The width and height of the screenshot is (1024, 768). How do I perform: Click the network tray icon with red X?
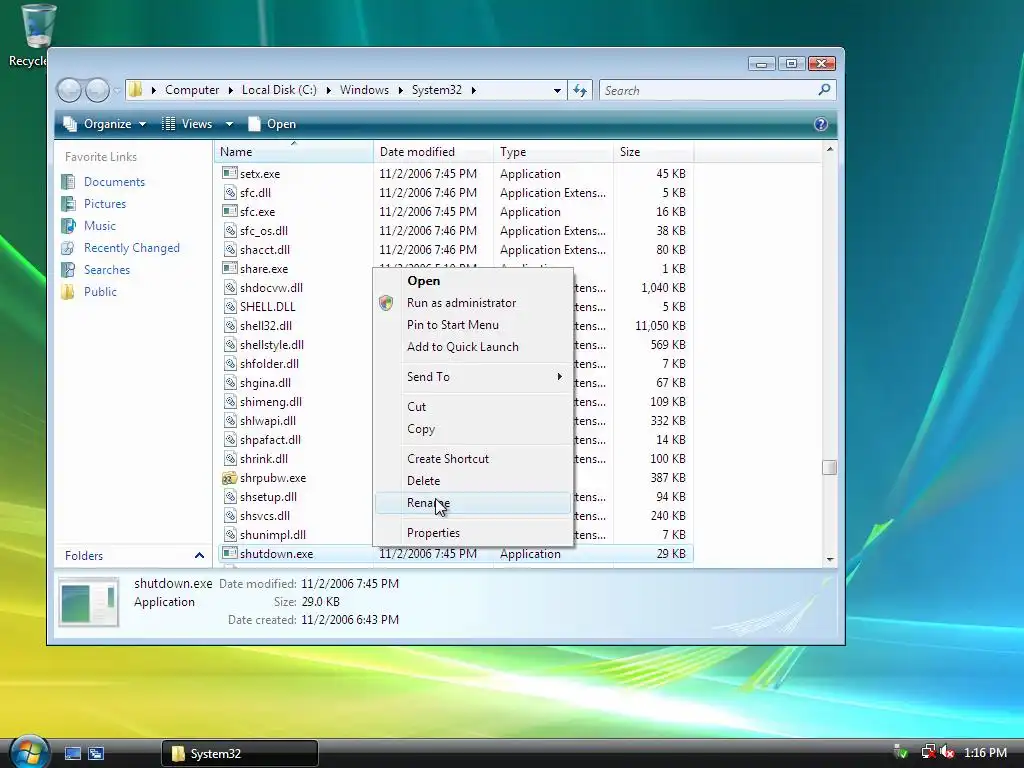928,752
